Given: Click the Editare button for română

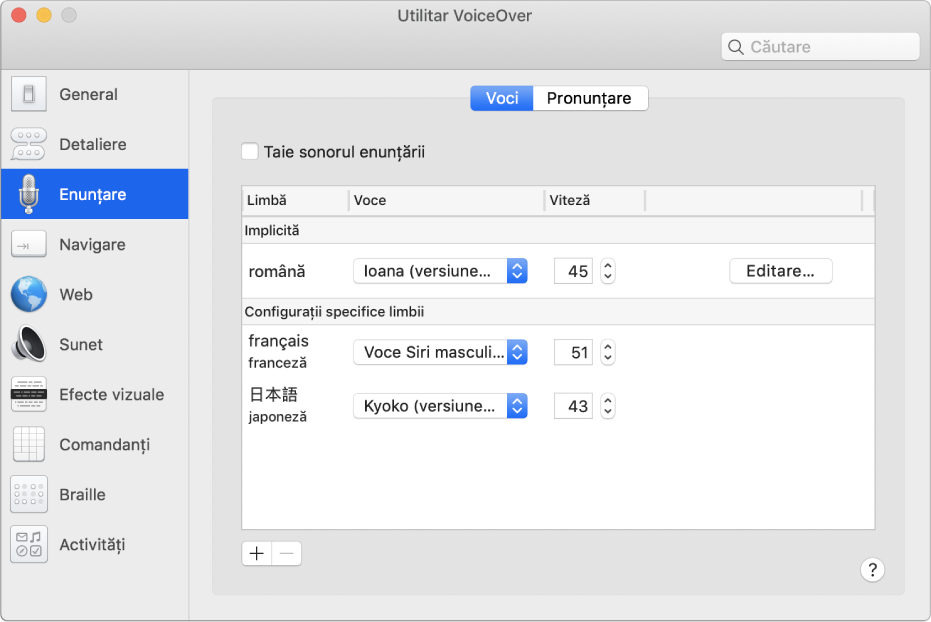Looking at the screenshot, I should (780, 270).
